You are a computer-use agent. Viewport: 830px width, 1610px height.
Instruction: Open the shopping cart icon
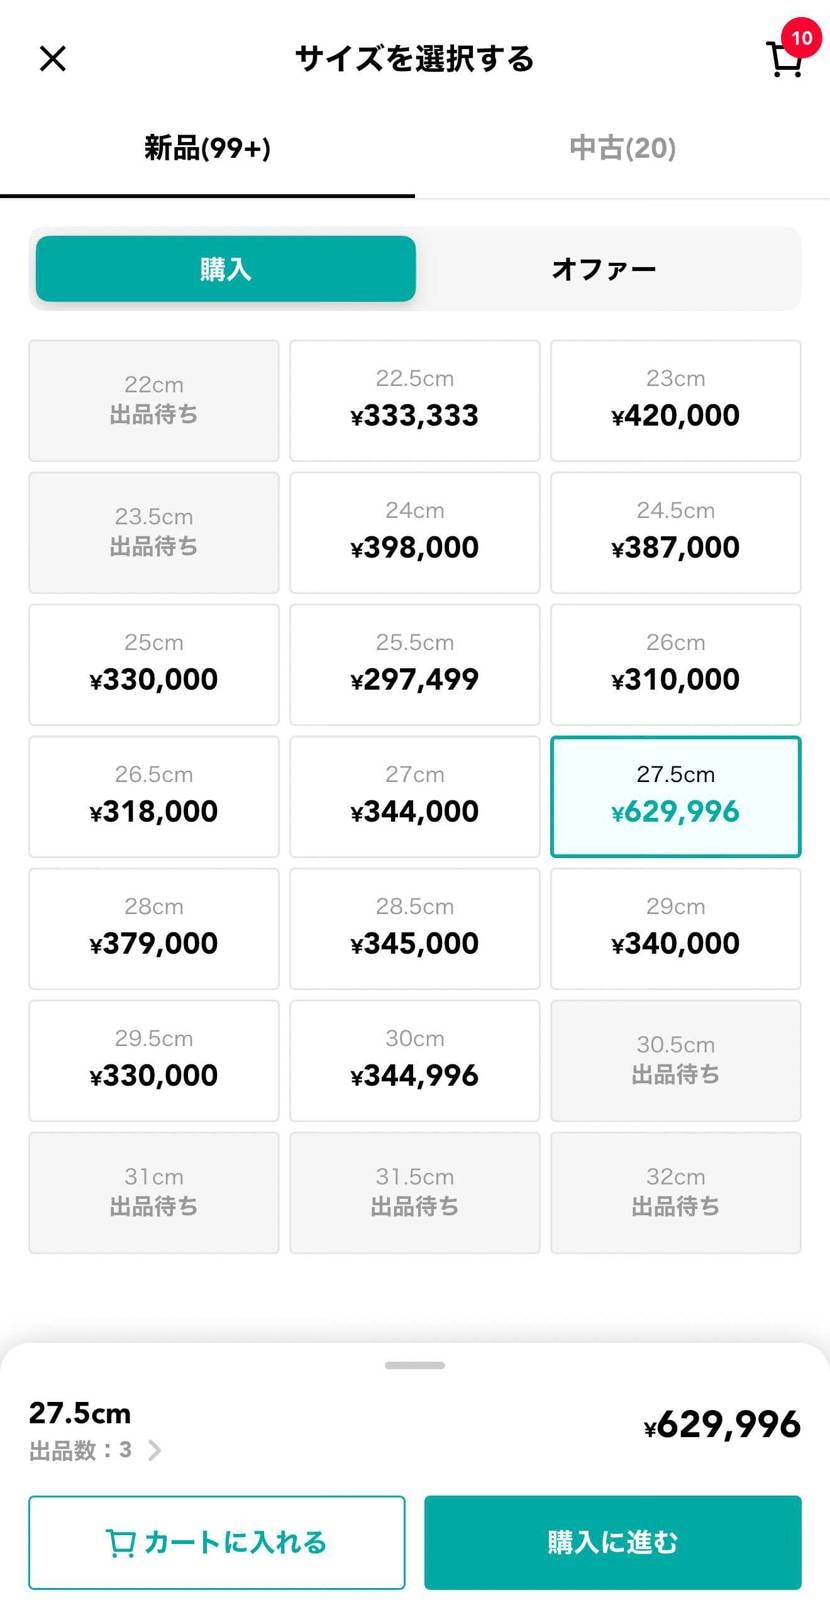pyautogui.click(x=783, y=62)
